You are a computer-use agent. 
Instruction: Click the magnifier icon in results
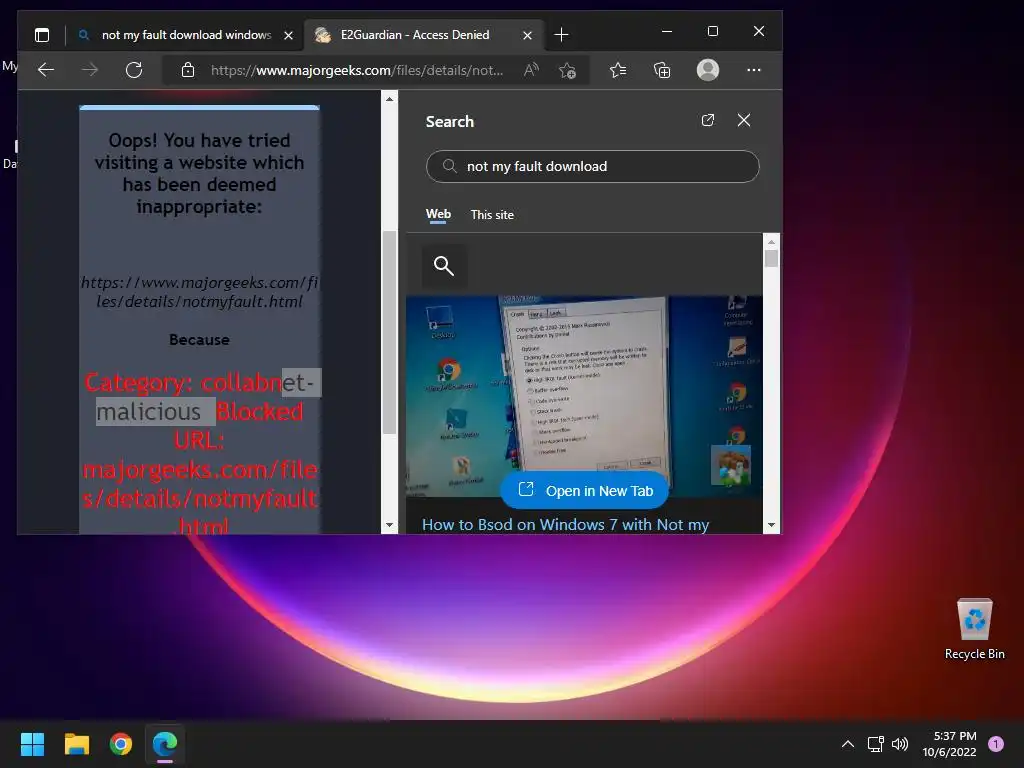pos(444,266)
